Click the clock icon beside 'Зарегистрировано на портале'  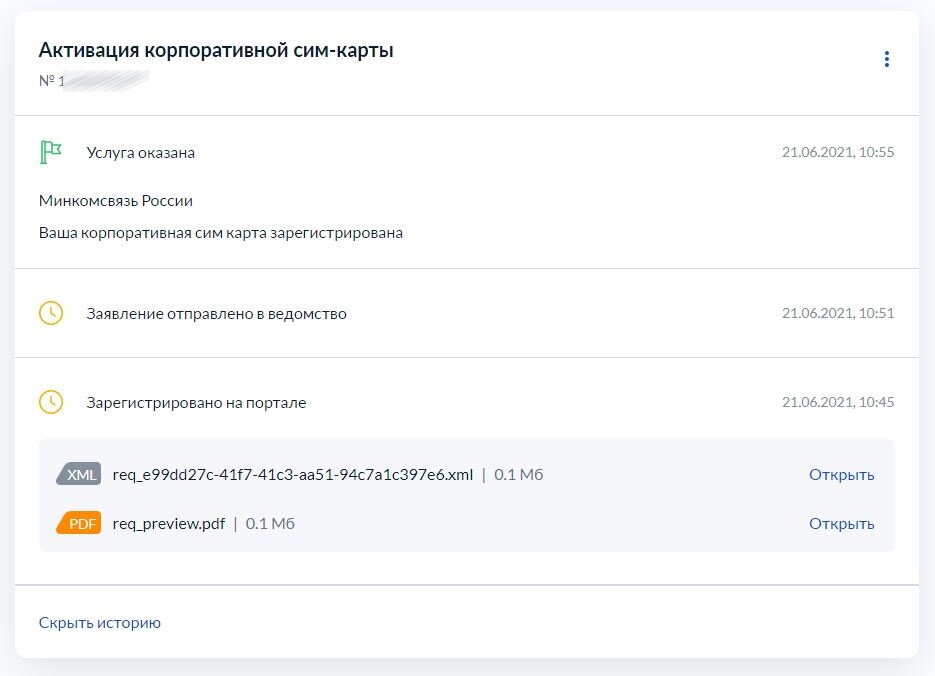click(x=50, y=402)
